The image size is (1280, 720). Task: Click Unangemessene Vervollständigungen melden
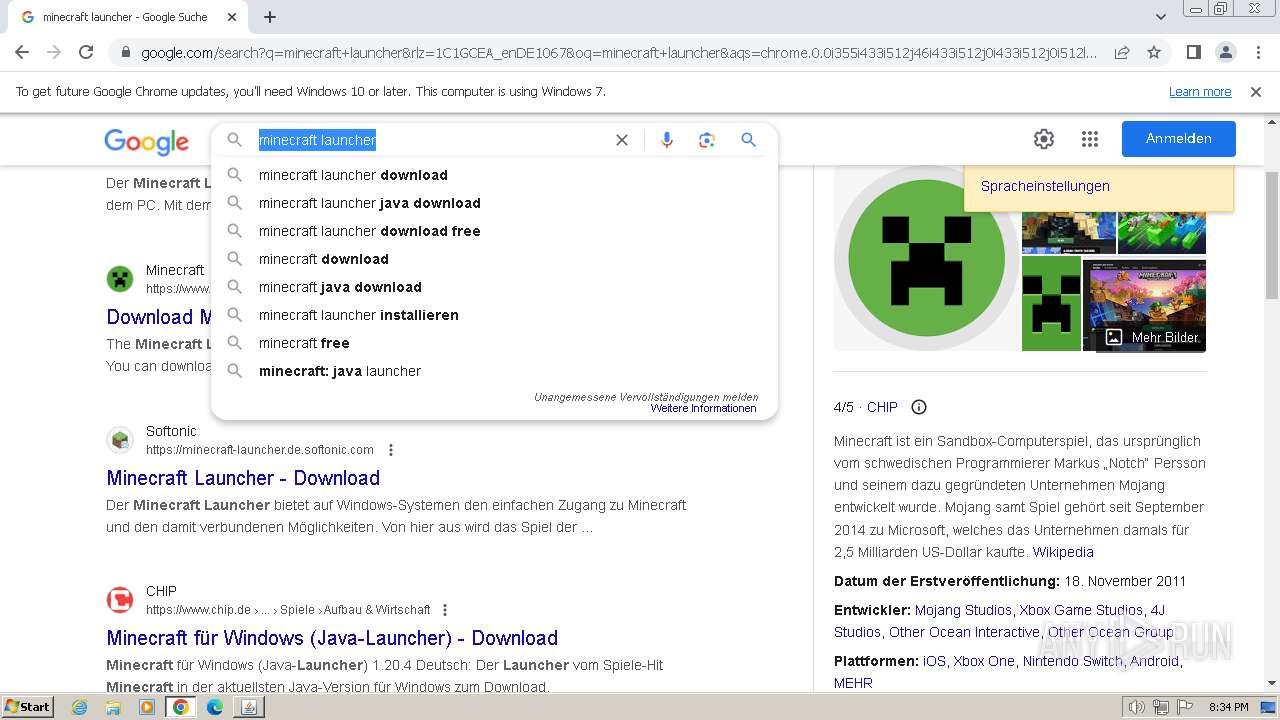pyautogui.click(x=646, y=397)
